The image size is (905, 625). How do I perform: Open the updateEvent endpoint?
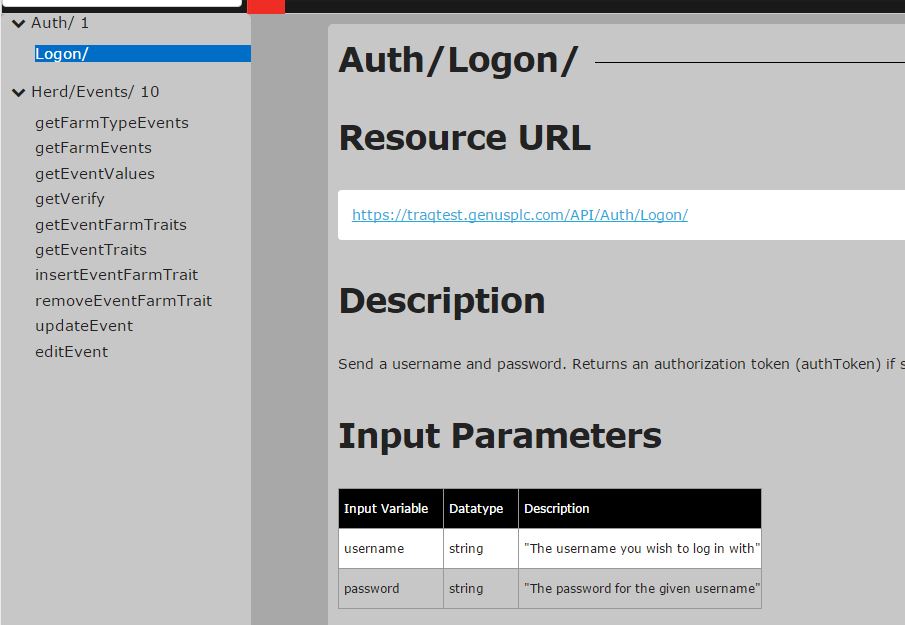coord(84,326)
